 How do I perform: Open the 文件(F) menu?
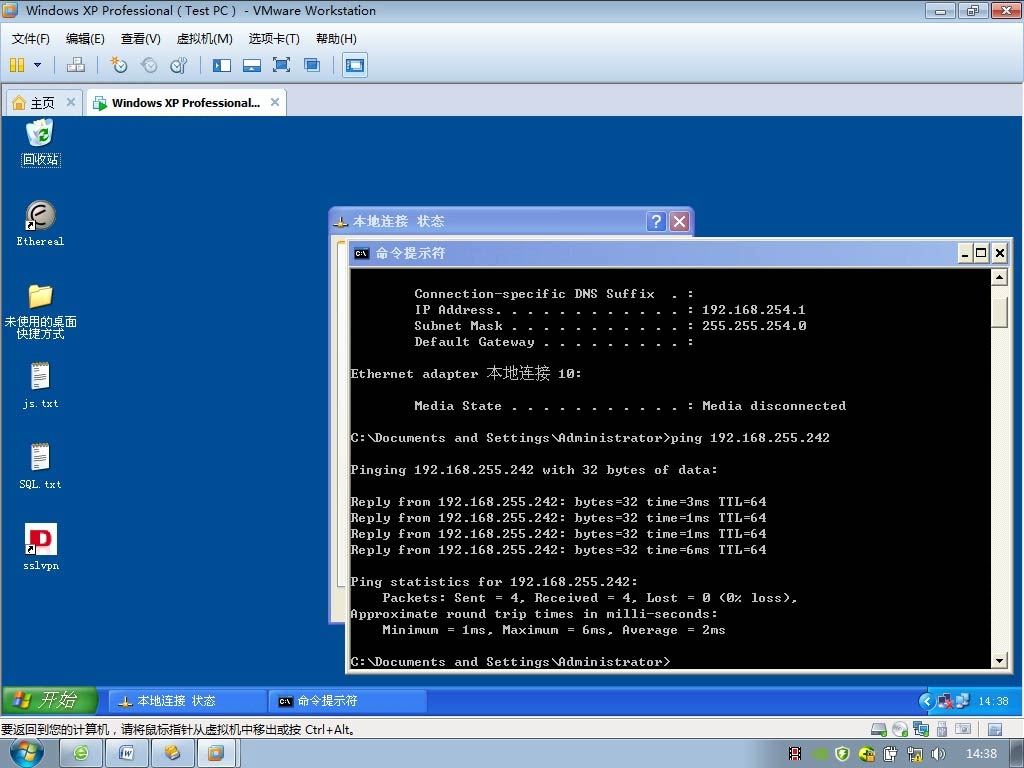click(x=31, y=39)
